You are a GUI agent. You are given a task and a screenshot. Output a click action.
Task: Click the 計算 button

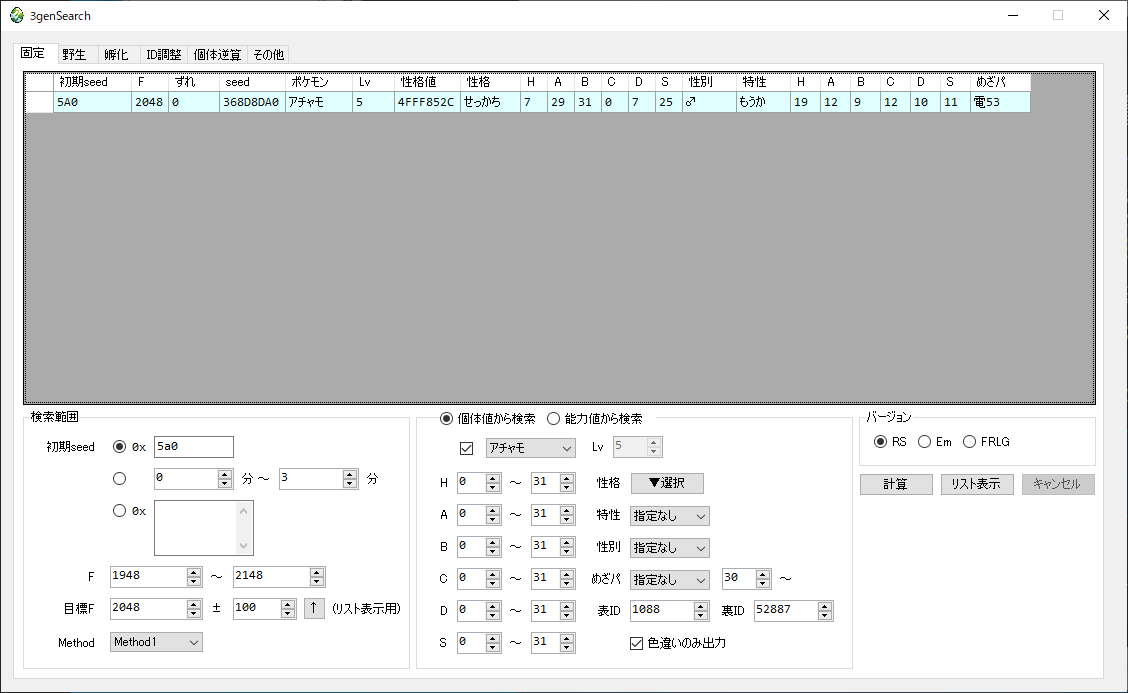(896, 484)
